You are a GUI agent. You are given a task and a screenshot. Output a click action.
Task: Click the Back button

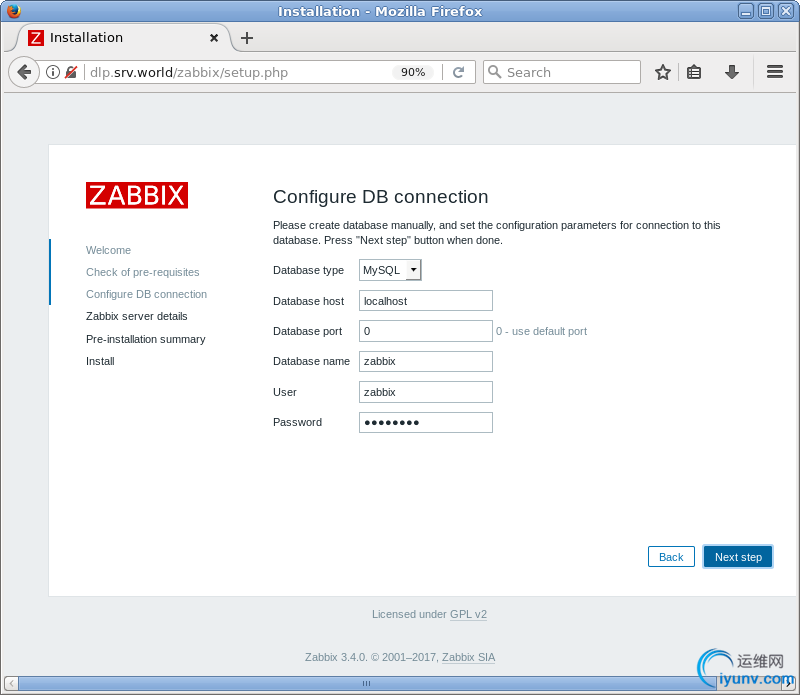(671, 557)
